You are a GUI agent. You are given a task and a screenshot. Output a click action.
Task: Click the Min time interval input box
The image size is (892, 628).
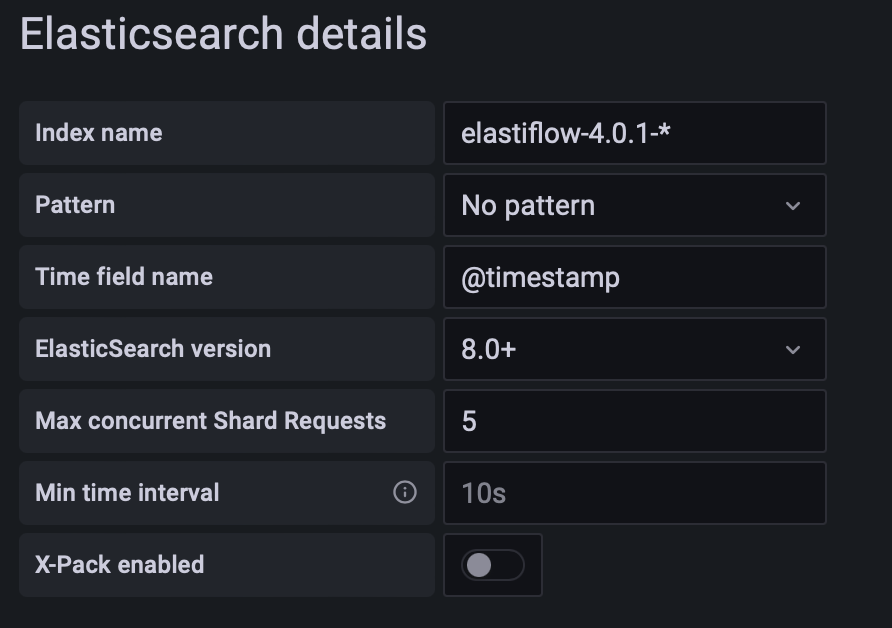634,492
